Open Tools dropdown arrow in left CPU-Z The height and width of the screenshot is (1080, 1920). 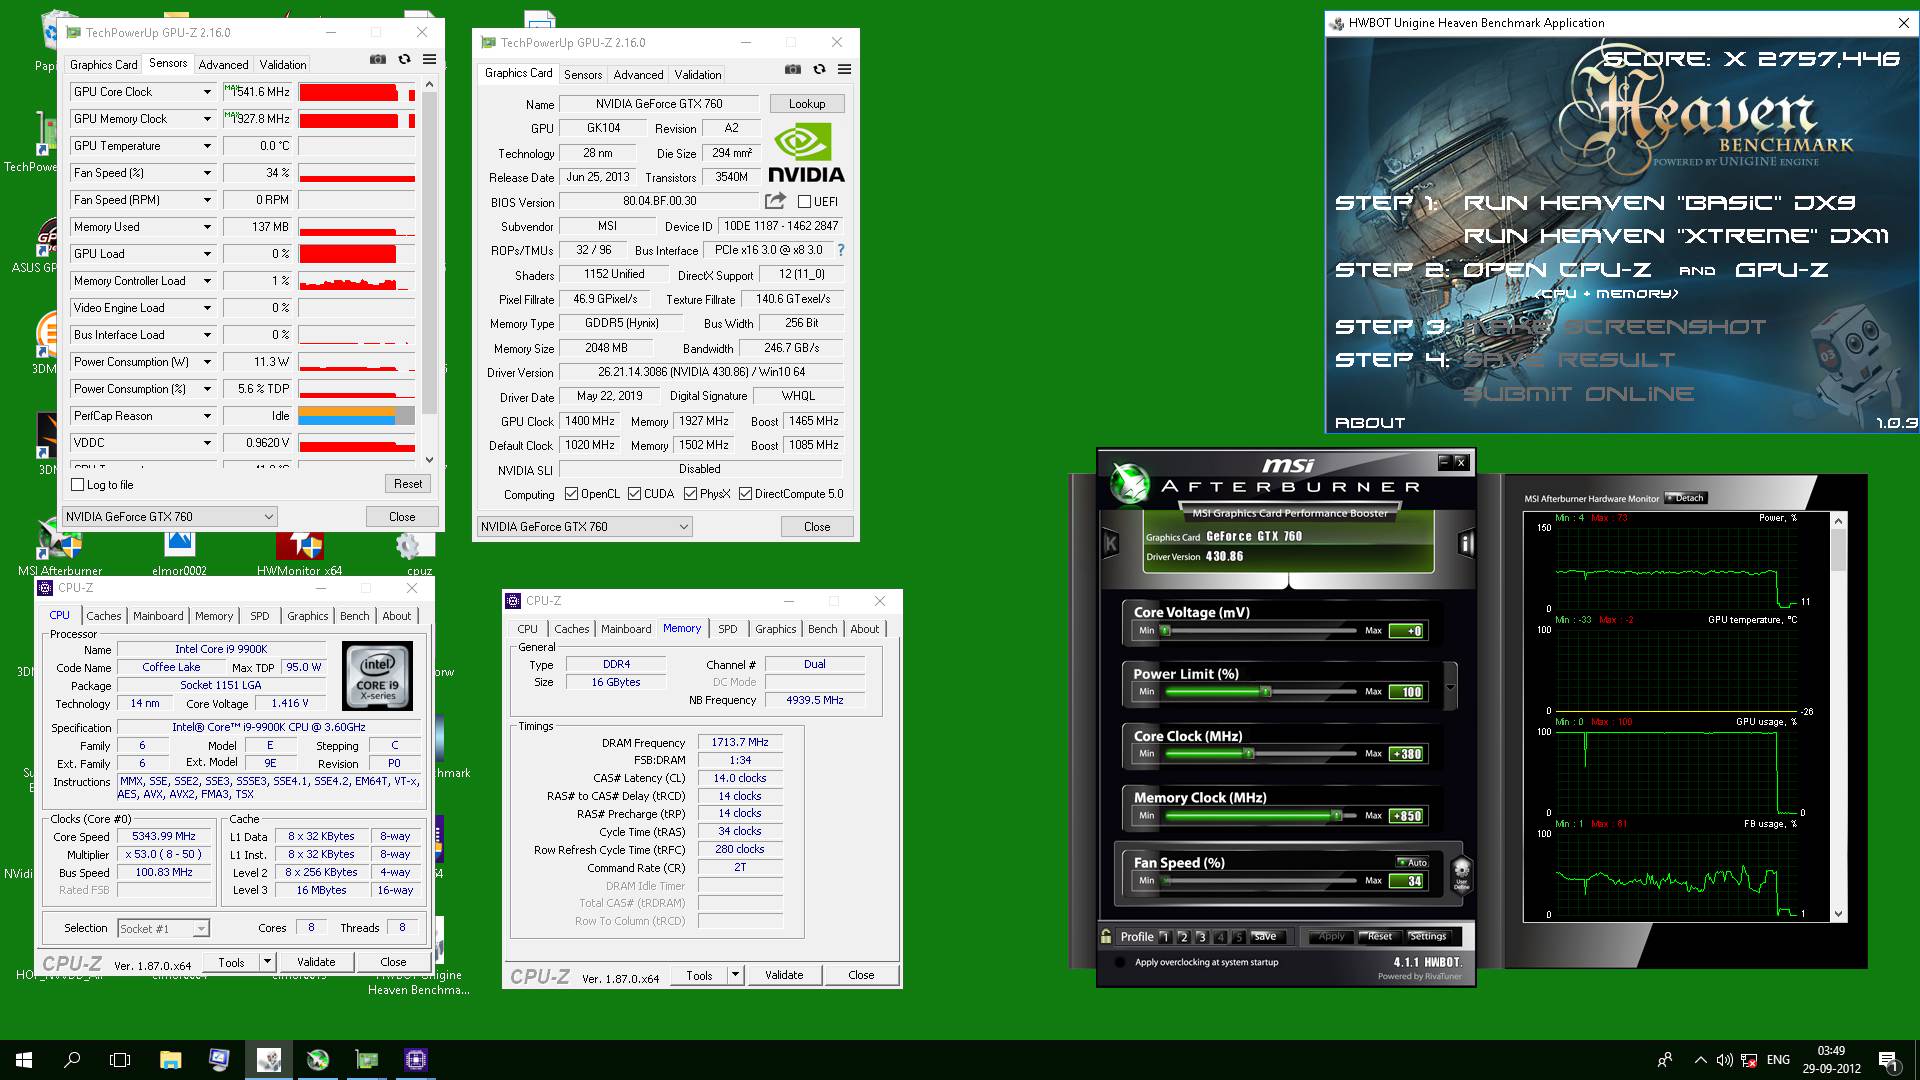click(267, 962)
